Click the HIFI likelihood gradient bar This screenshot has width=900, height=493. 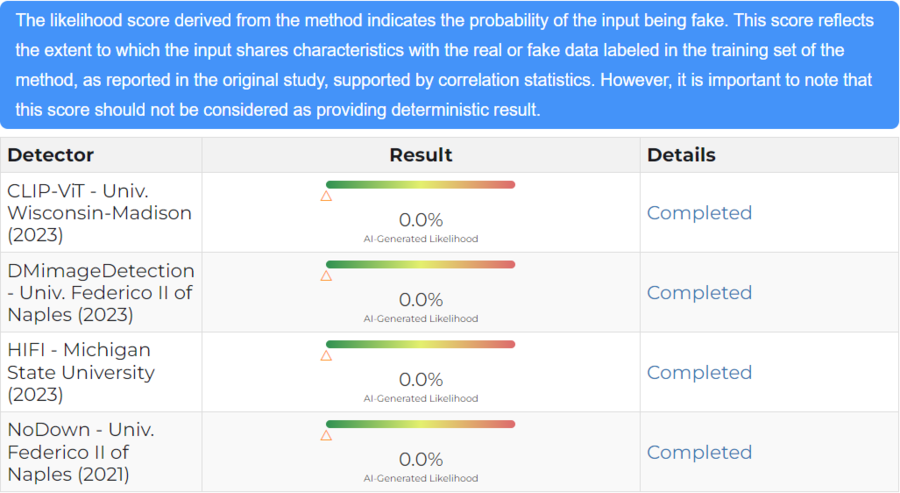pyautogui.click(x=421, y=344)
